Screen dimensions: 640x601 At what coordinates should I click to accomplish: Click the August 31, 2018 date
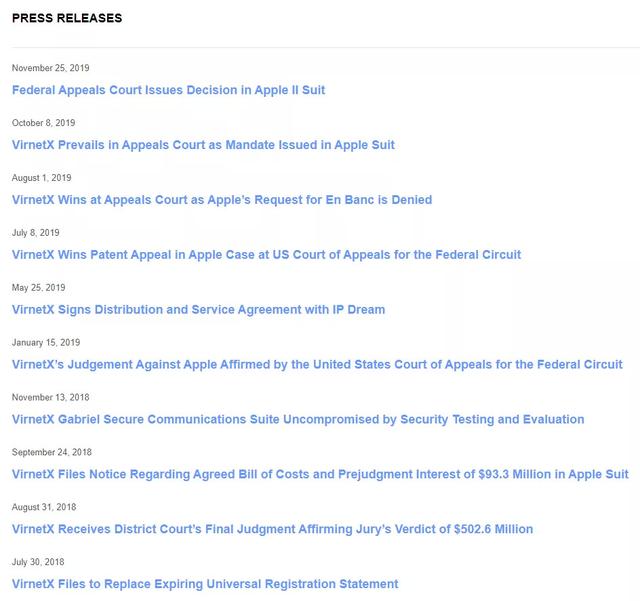pyautogui.click(x=43, y=507)
